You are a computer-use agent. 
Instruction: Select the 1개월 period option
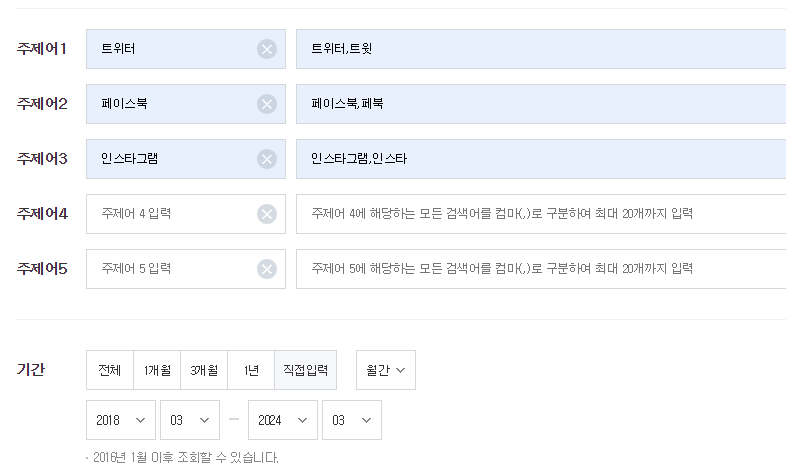click(x=157, y=370)
